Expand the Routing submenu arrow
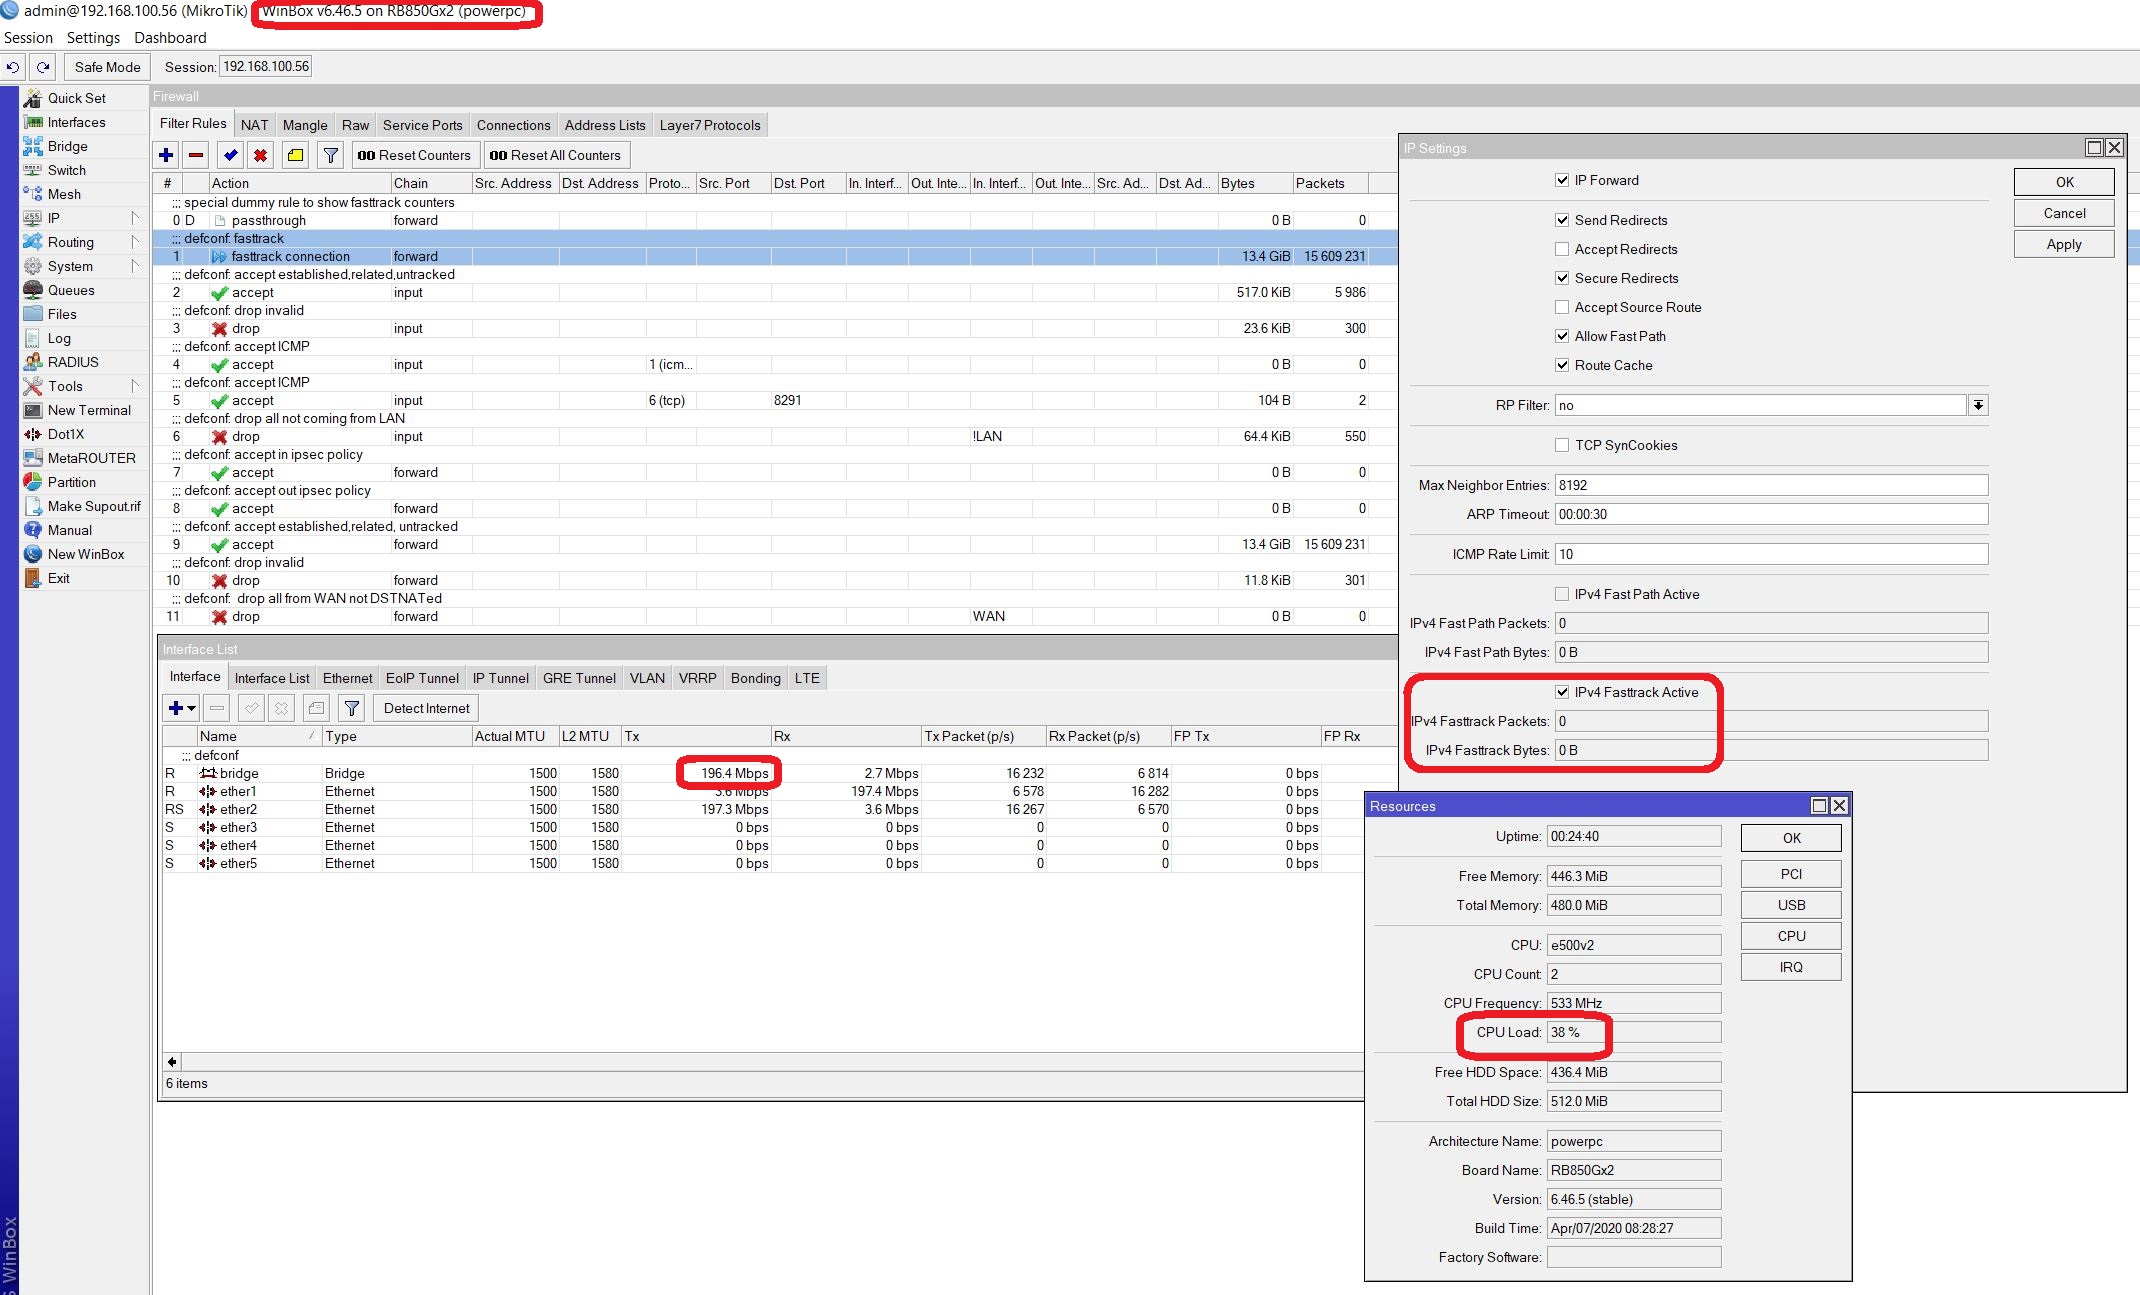Viewport: 2140px width, 1295px height. pyautogui.click(x=135, y=242)
